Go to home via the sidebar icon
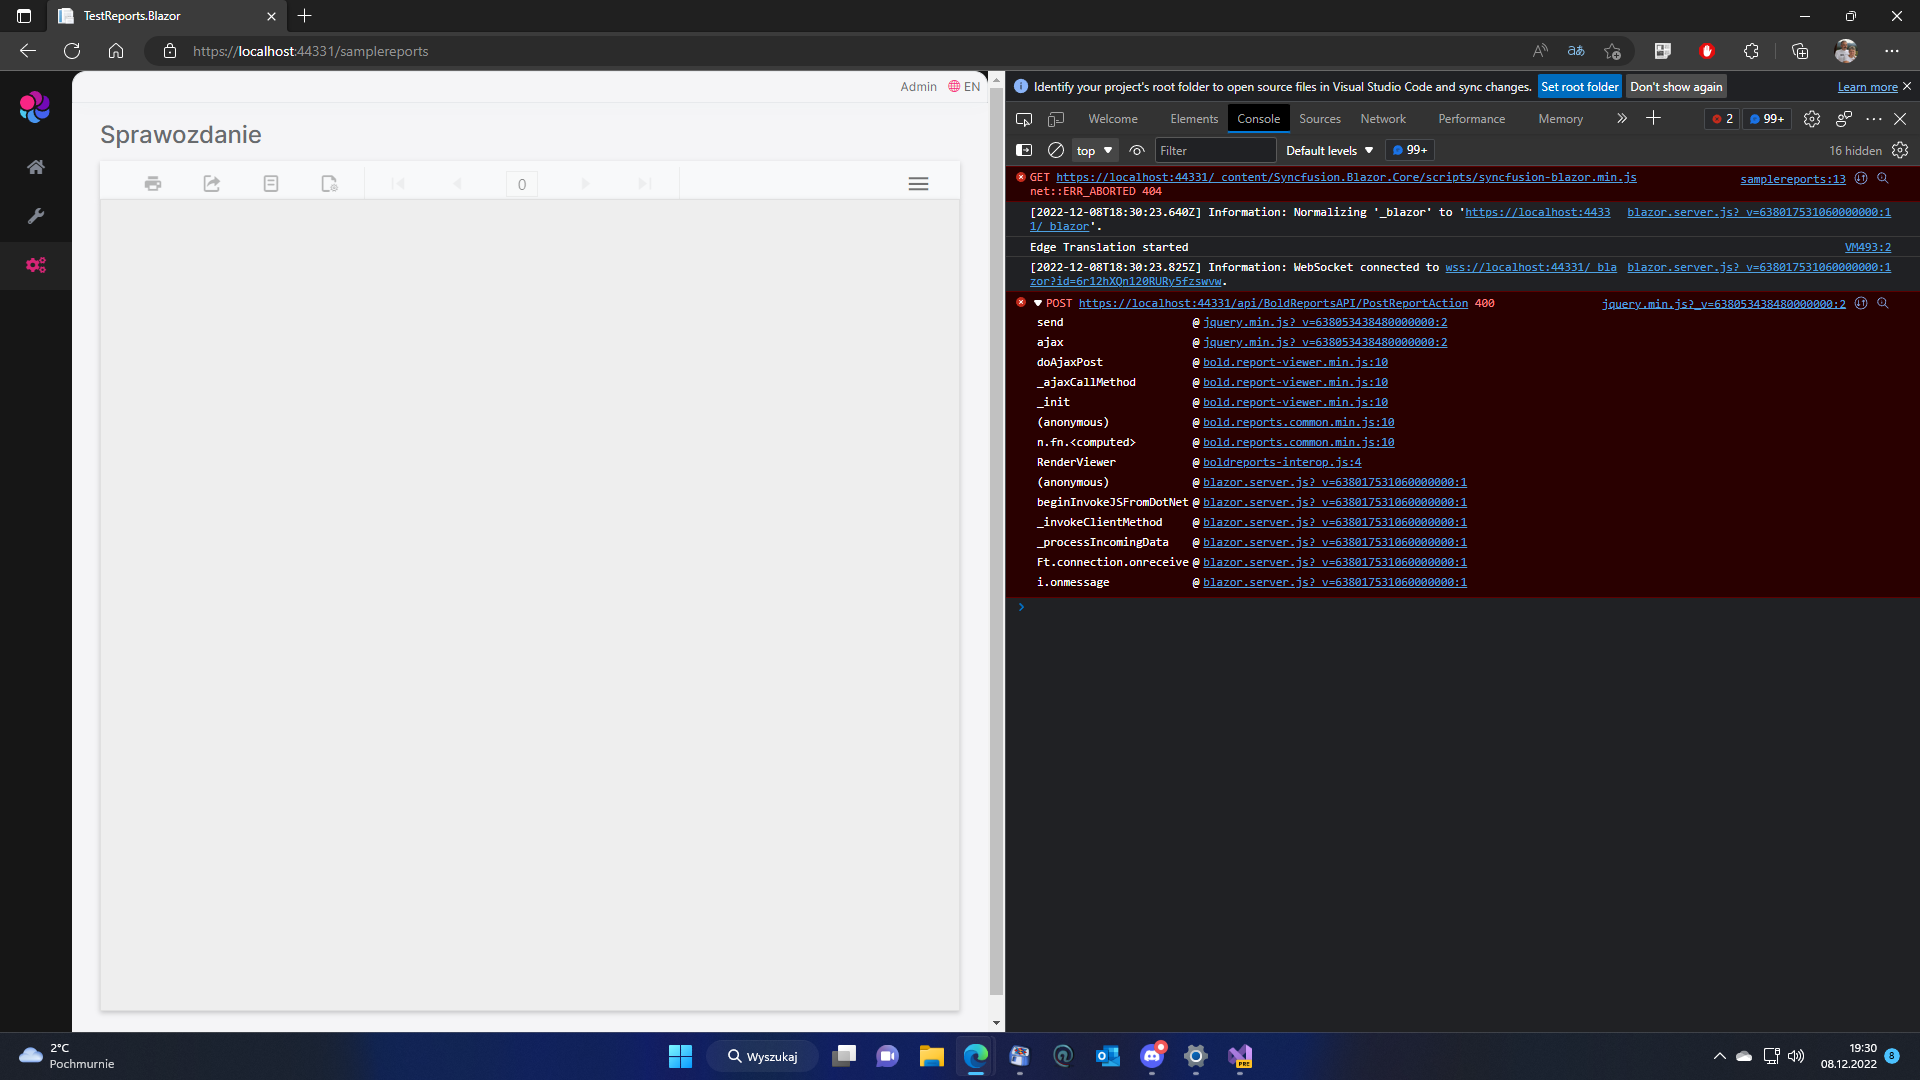Screen dimensions: 1920x1080 coord(36,167)
